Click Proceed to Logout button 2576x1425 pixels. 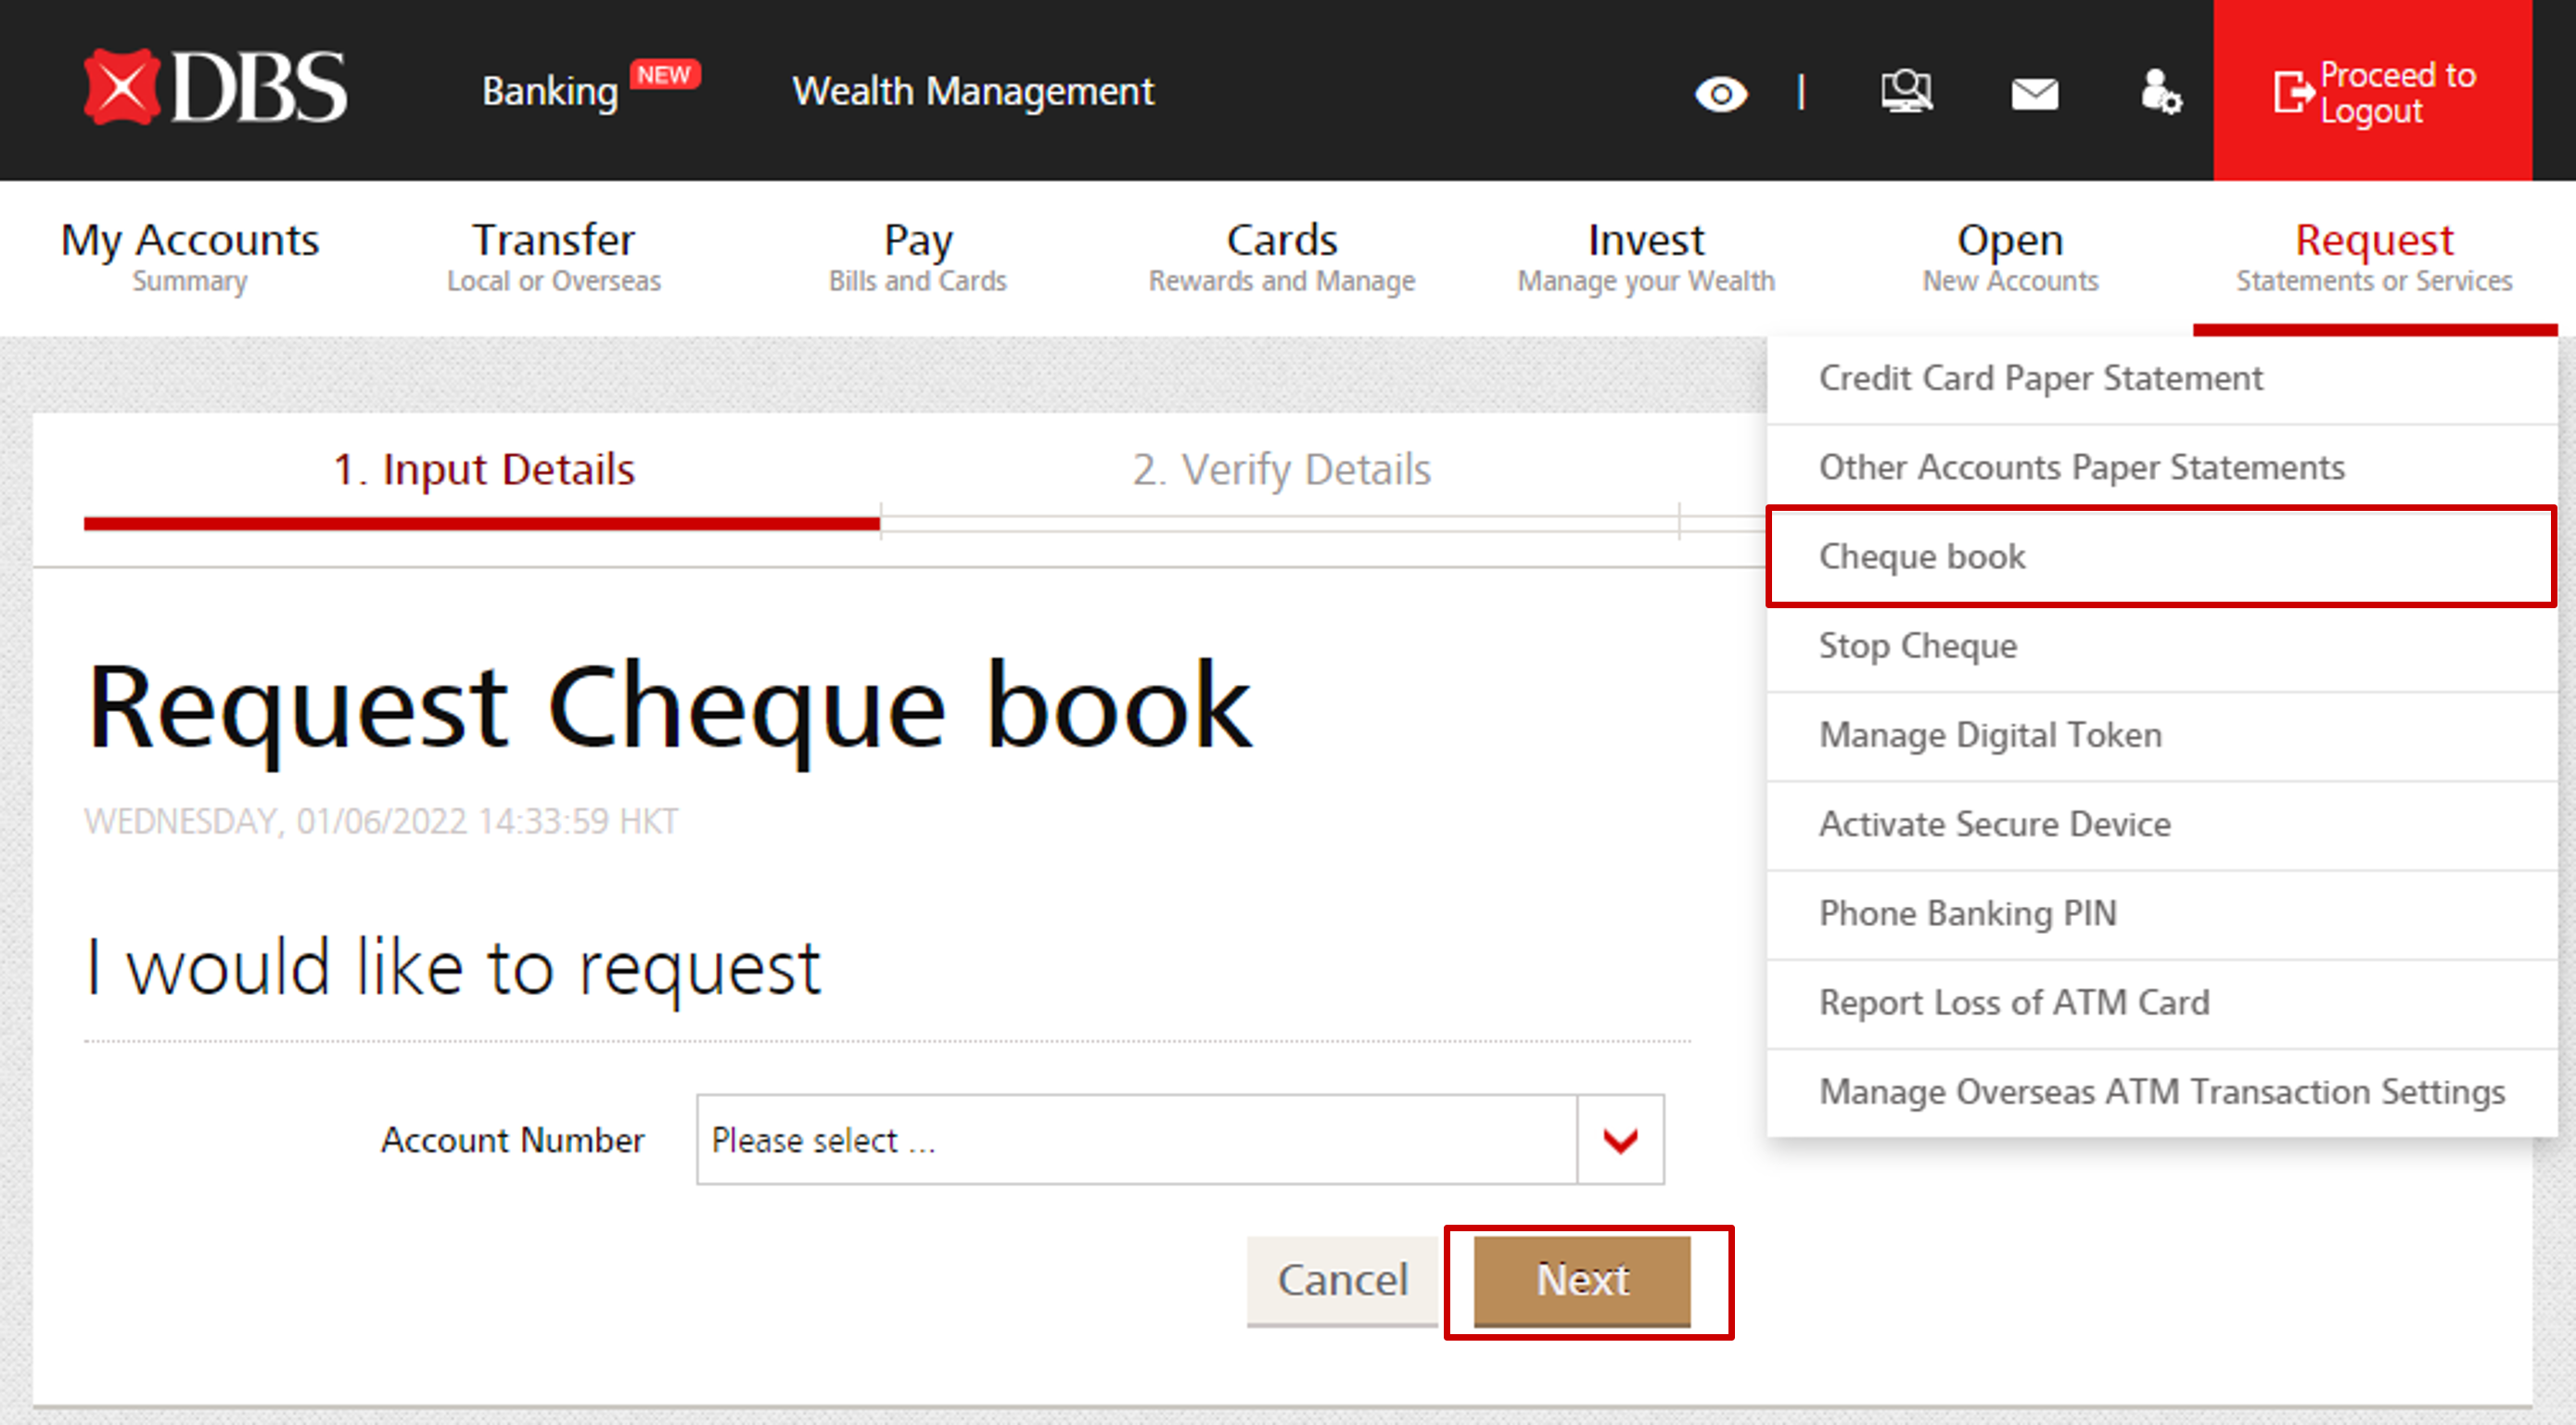pyautogui.click(x=2372, y=92)
